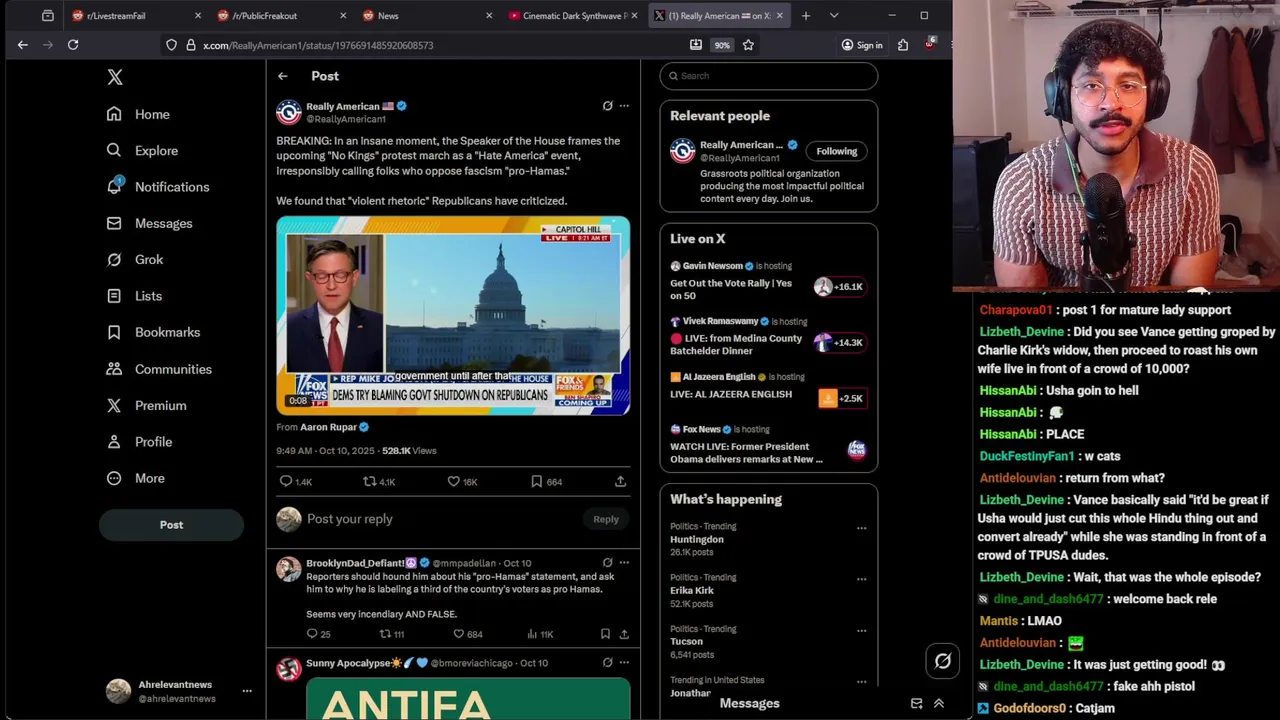
Task: Play the Capitol Hill video thumbnail
Action: 453,315
